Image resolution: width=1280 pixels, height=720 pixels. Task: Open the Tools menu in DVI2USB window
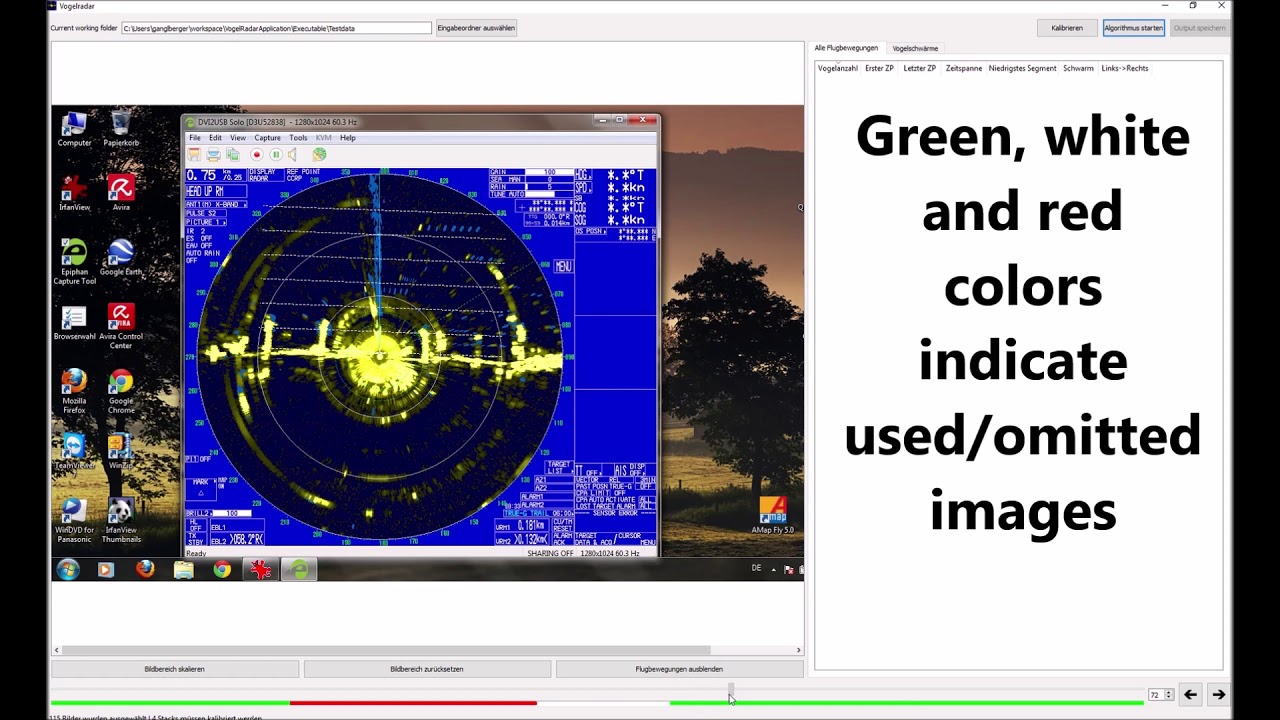(x=298, y=138)
